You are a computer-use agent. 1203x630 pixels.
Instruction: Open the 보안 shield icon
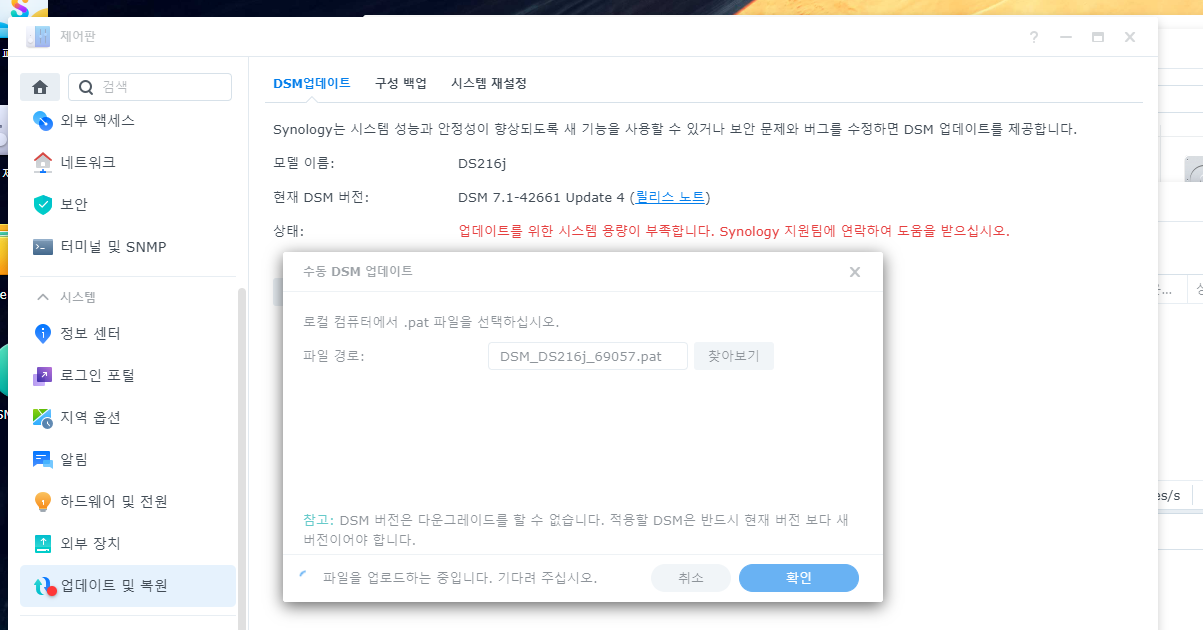[x=43, y=204]
